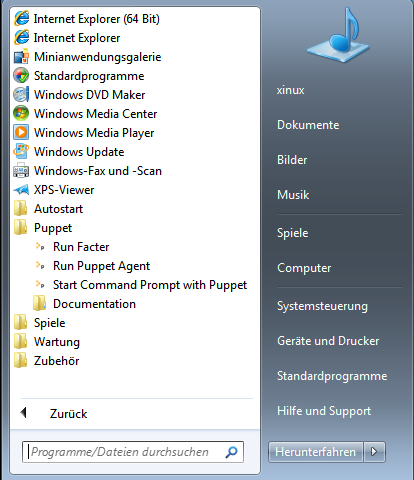Click the Autostart folder icon
Viewport: 414px width, 480px height.
coord(20,209)
